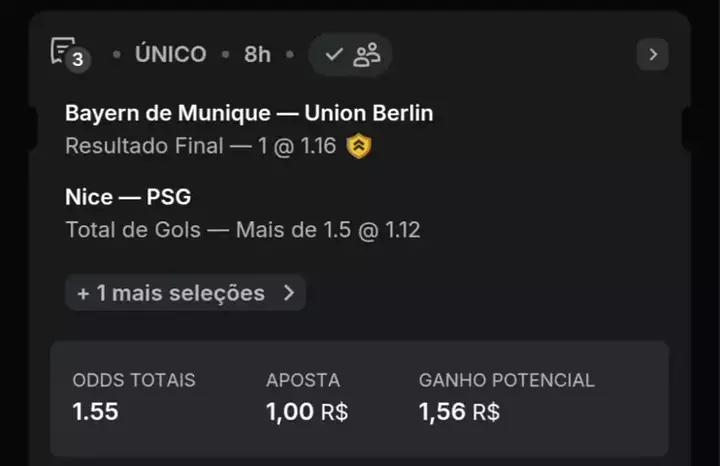This screenshot has width=720, height=466.
Task: Click the 1,00 R$ stake amount
Action: (307, 412)
